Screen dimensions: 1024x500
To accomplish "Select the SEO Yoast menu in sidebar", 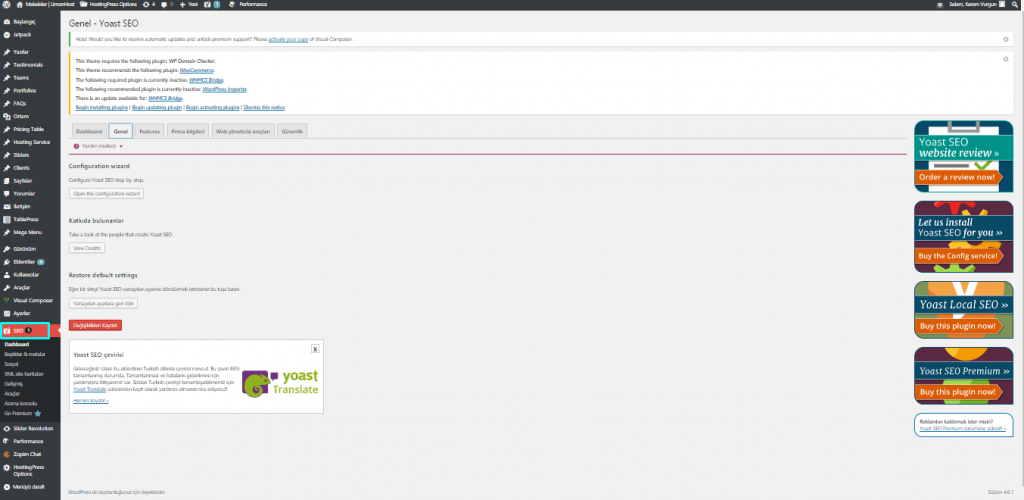I will [x=30, y=331].
